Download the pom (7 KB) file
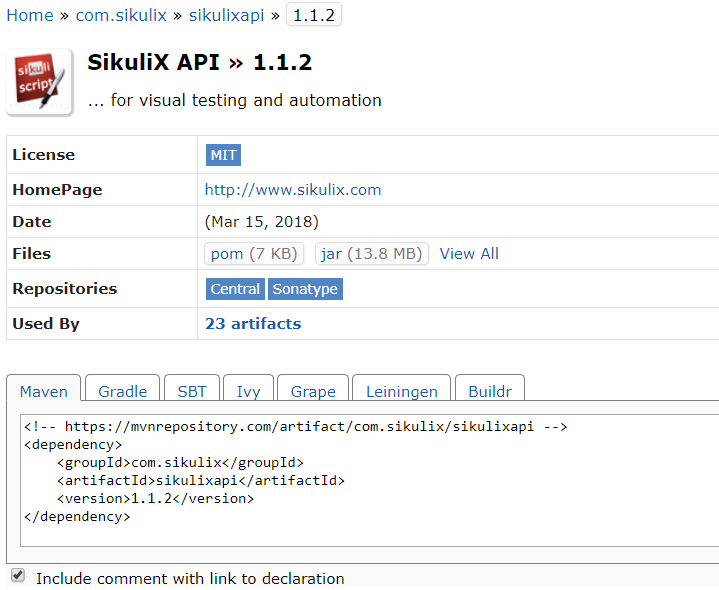The width and height of the screenshot is (719, 590). pyautogui.click(x=254, y=254)
